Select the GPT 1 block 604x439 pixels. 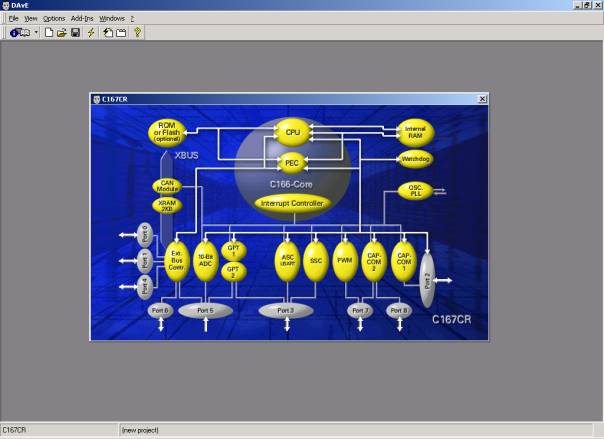pyautogui.click(x=234, y=251)
